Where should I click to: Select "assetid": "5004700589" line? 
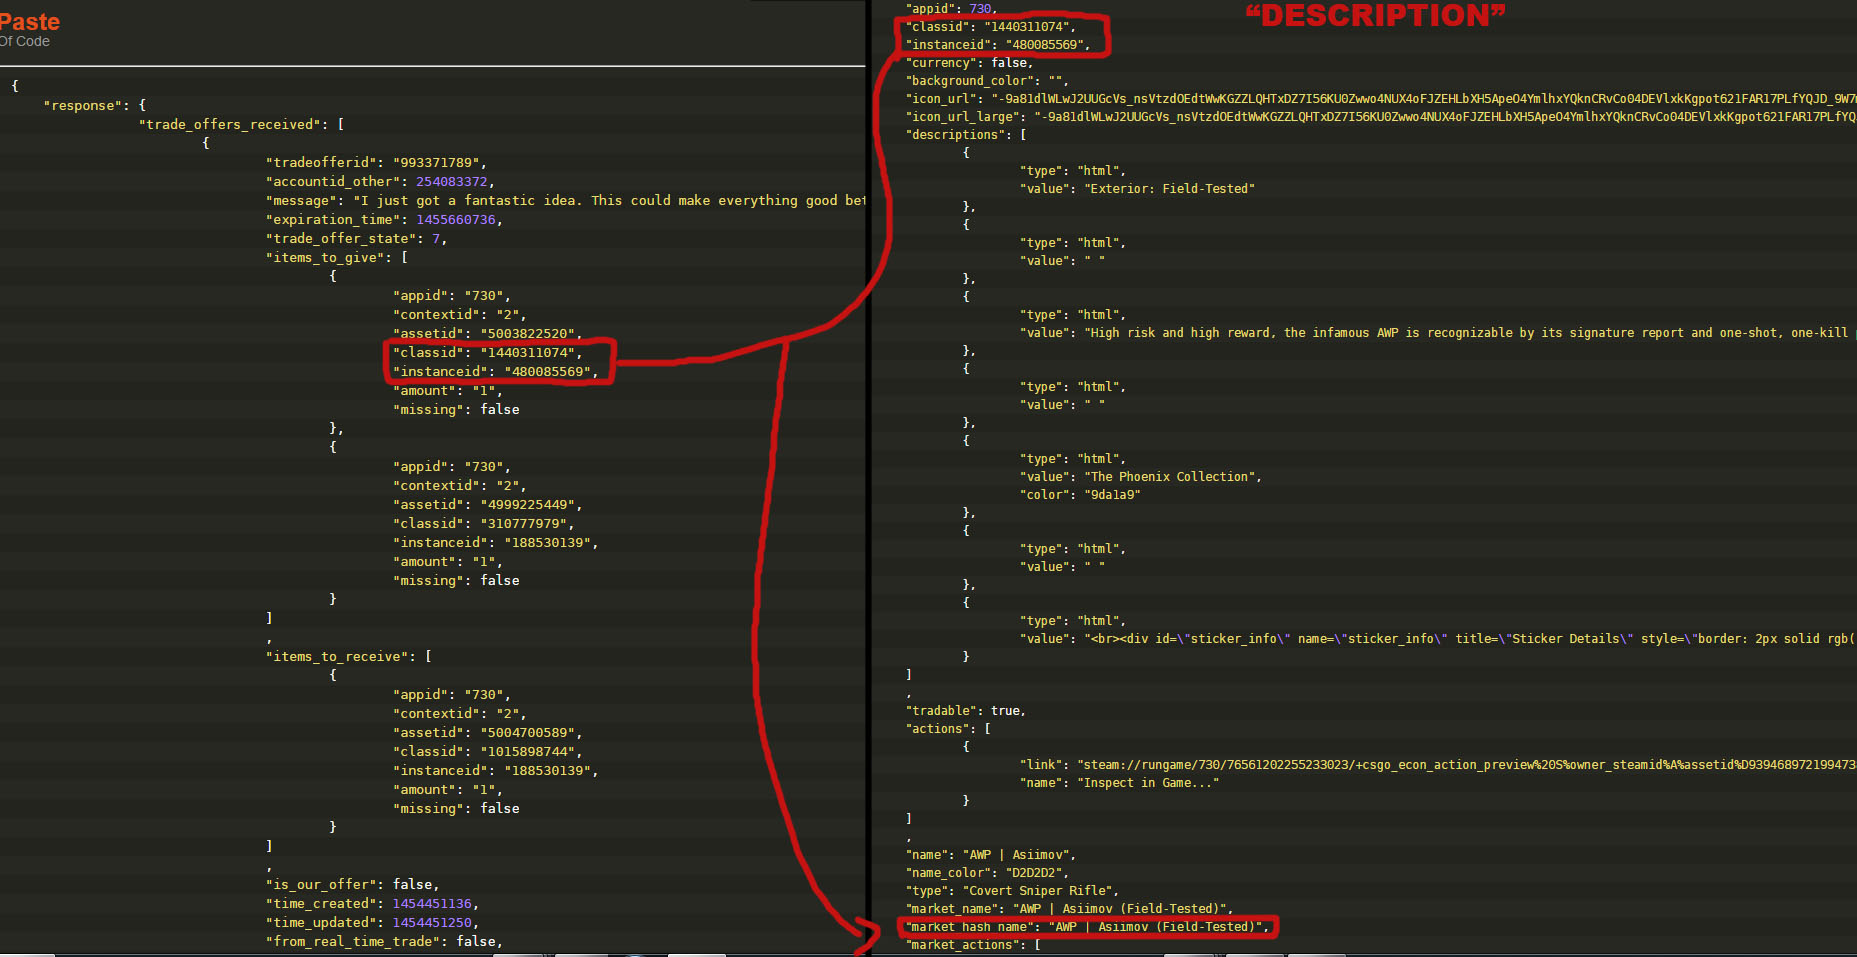coord(487,732)
